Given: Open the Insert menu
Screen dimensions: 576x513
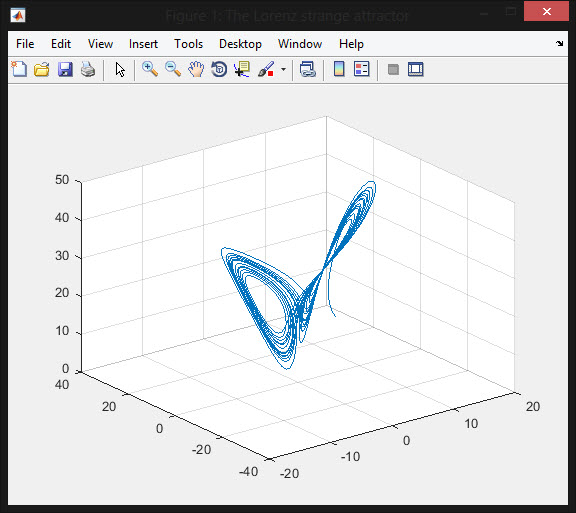Looking at the screenshot, I should tap(143, 44).
